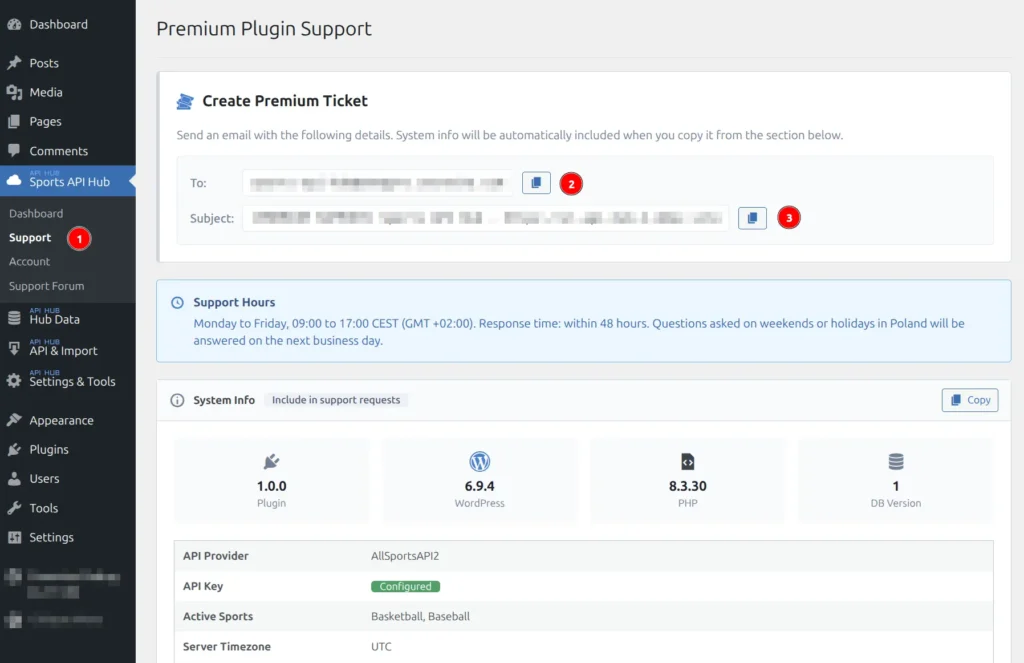1024x663 pixels.
Task: Open the Account submenu item
Action: coord(29,261)
